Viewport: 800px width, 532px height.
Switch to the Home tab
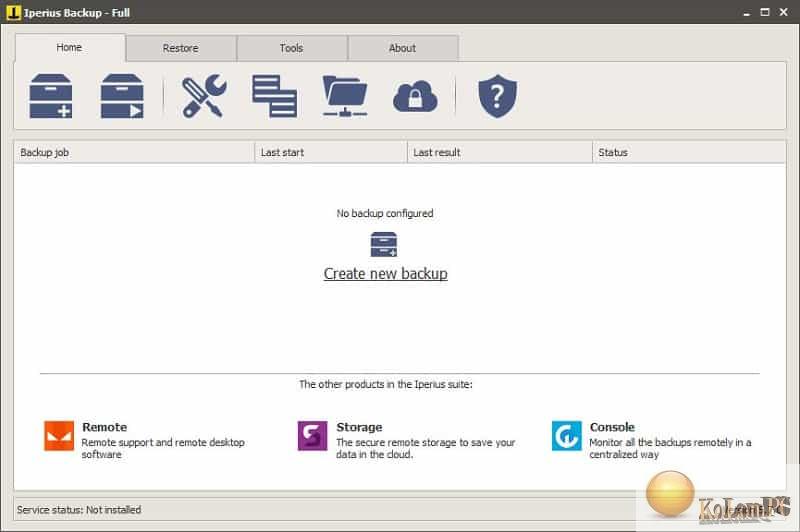click(x=70, y=47)
